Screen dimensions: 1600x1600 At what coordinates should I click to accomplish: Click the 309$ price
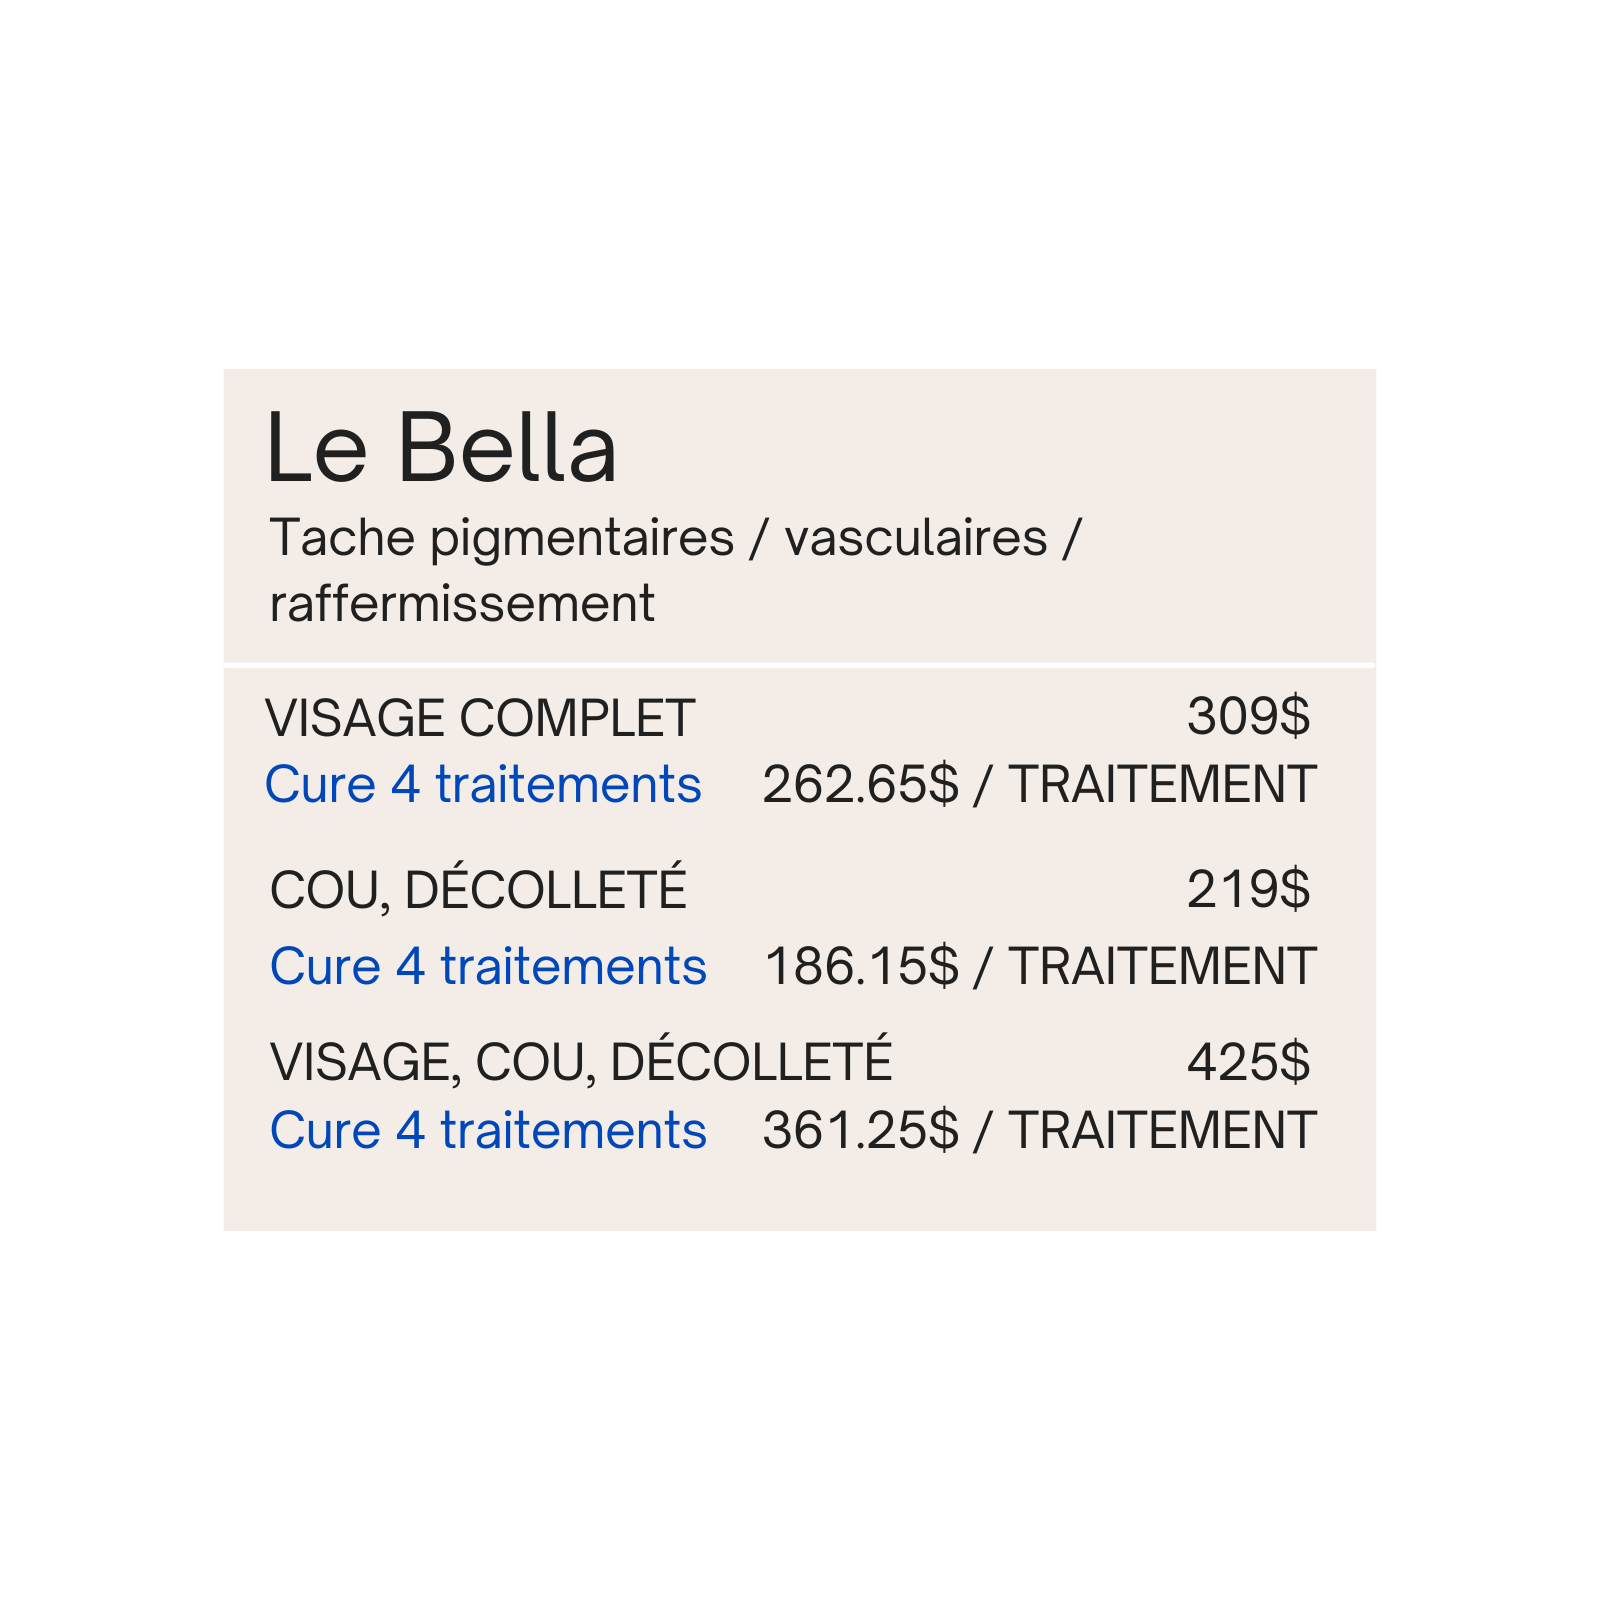1248,716
